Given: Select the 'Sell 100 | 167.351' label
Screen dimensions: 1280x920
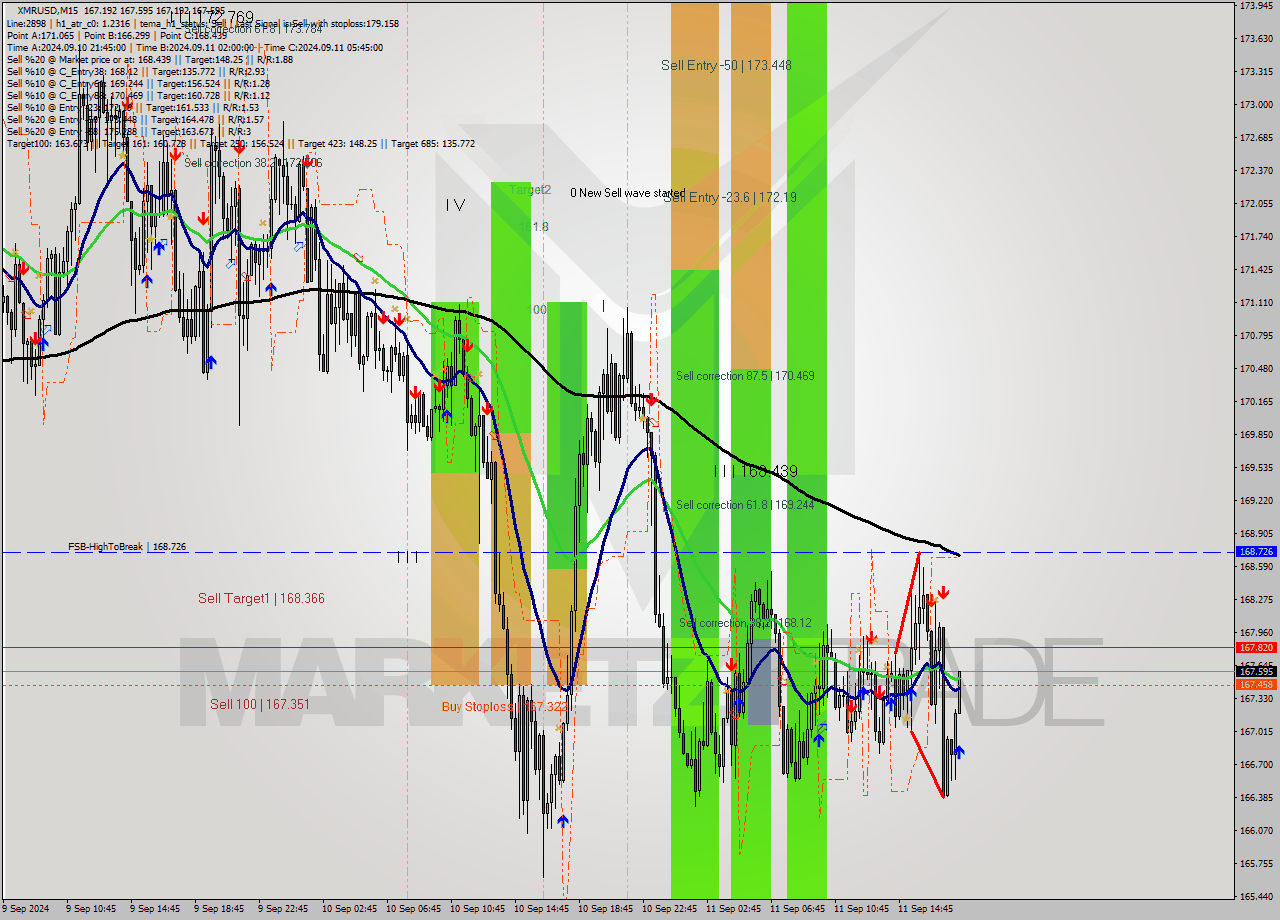Looking at the screenshot, I should tap(260, 704).
